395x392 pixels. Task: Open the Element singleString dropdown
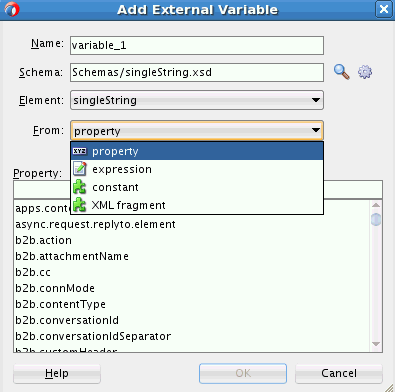197,100
